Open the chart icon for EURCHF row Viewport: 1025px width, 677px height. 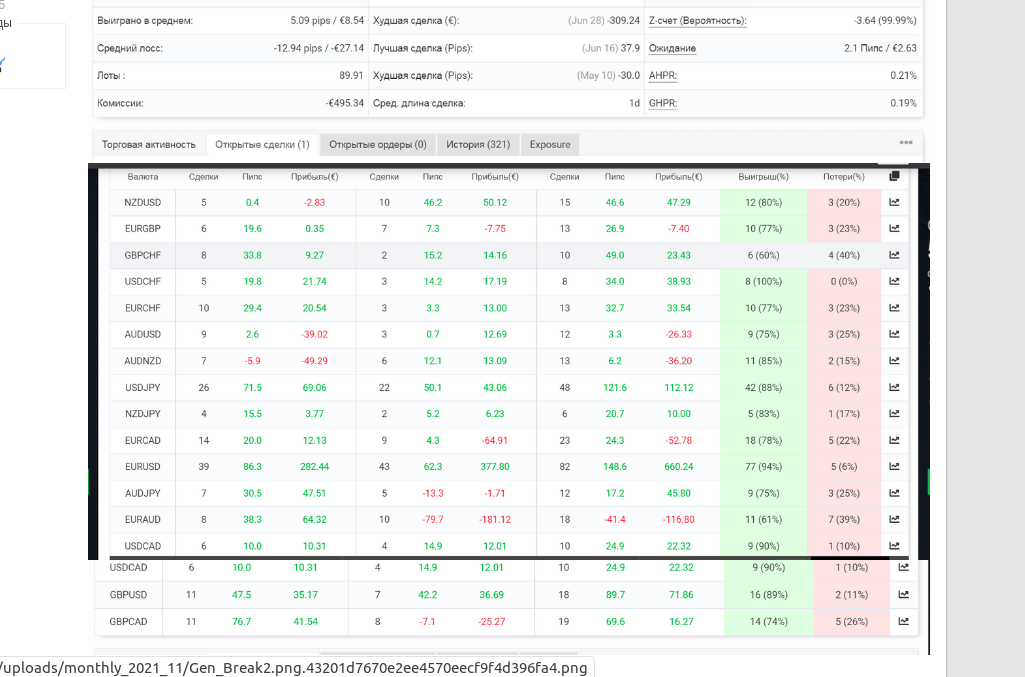point(894,308)
